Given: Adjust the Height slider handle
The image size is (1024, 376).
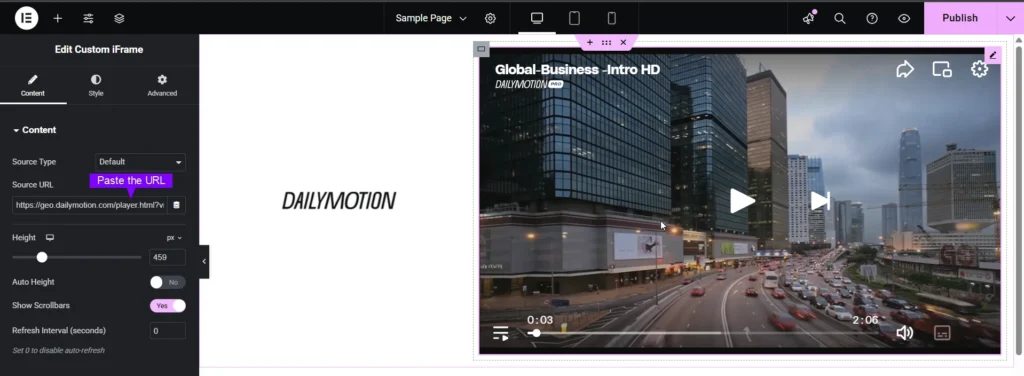Looking at the screenshot, I should tap(42, 257).
